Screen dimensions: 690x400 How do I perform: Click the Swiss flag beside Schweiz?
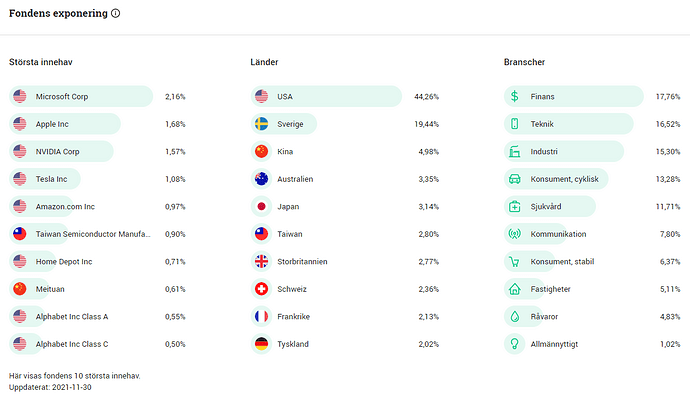[x=262, y=289]
